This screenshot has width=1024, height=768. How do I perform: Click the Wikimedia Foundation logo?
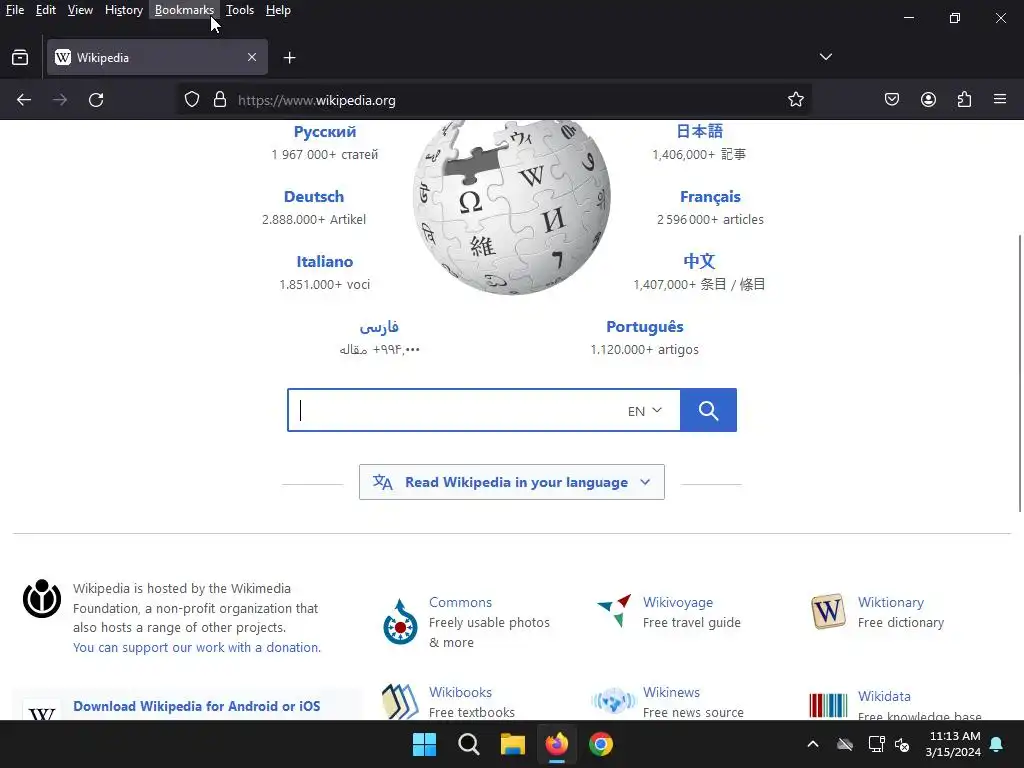42,598
